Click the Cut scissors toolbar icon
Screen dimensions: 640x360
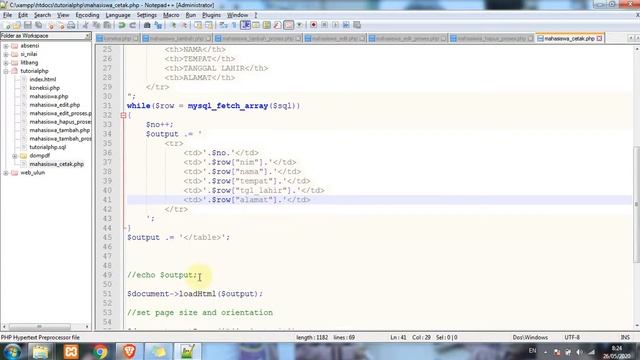[x=86, y=25]
